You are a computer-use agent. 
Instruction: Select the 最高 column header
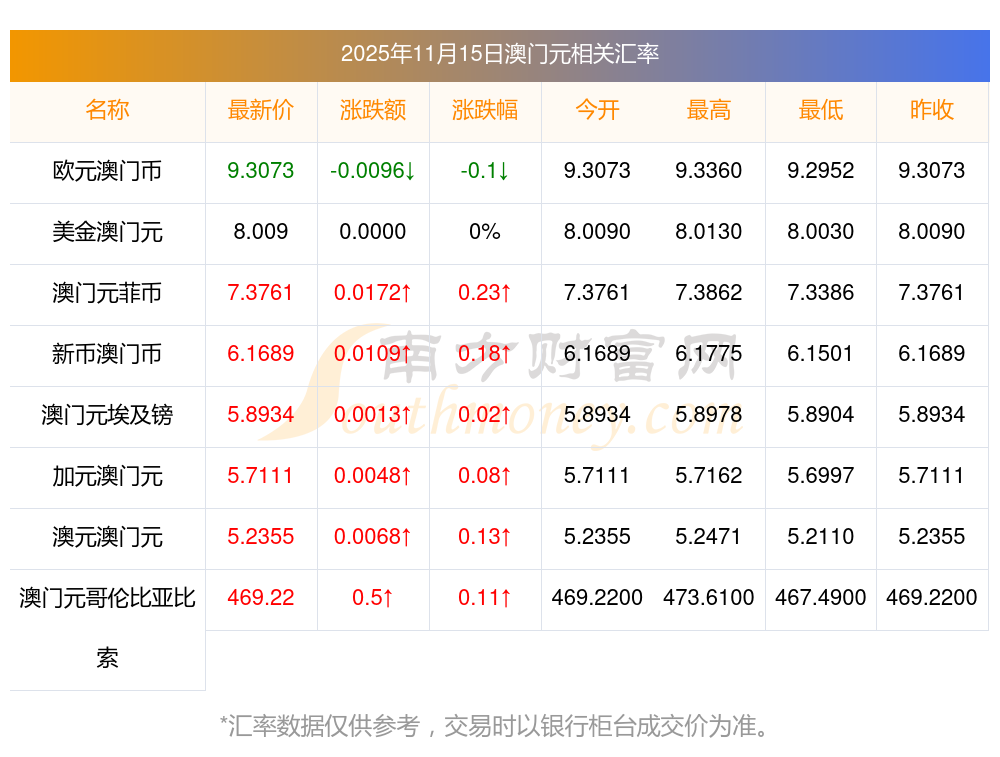[x=709, y=110]
